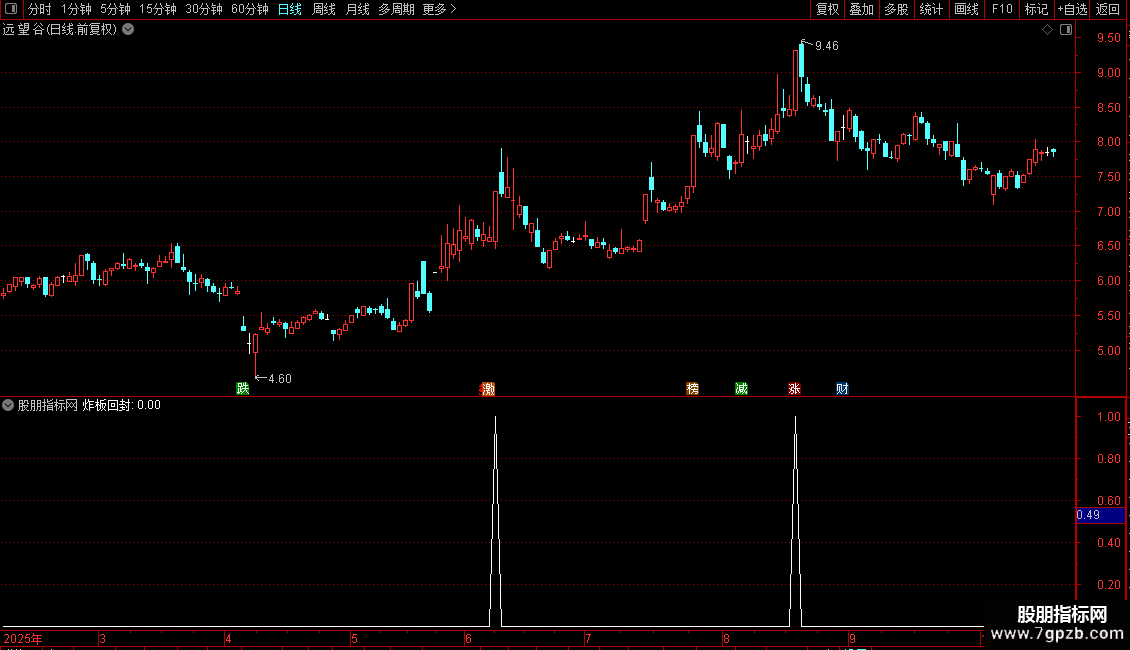Open the 复权 adjustment option
The height and width of the screenshot is (650, 1130).
(x=827, y=9)
